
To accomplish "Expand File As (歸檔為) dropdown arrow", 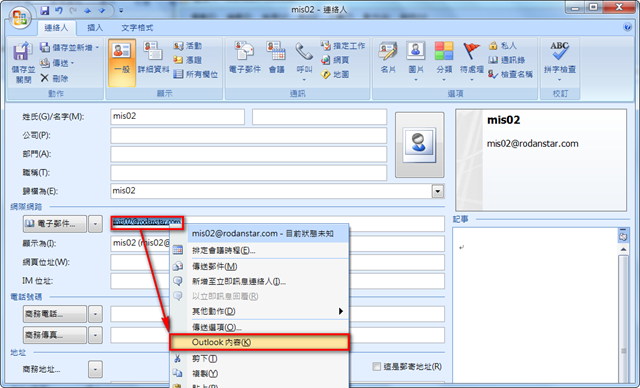I will click(x=438, y=191).
